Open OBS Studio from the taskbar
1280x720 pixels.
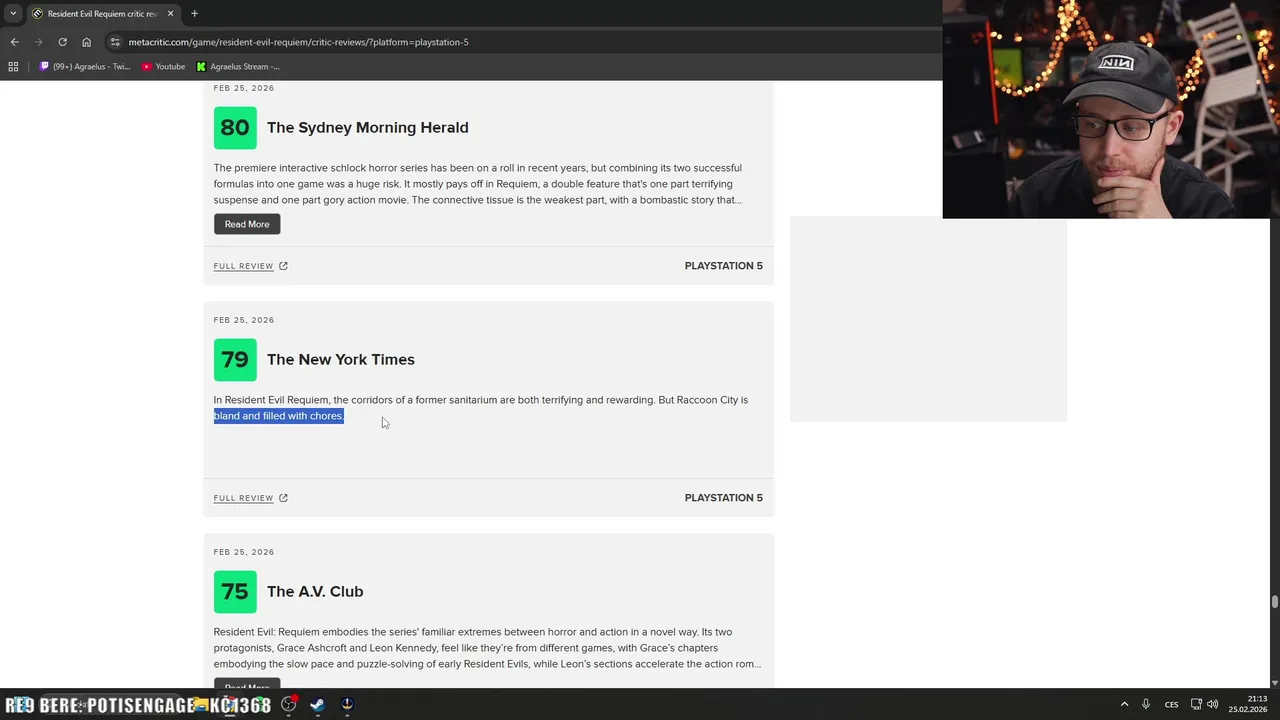point(289,704)
